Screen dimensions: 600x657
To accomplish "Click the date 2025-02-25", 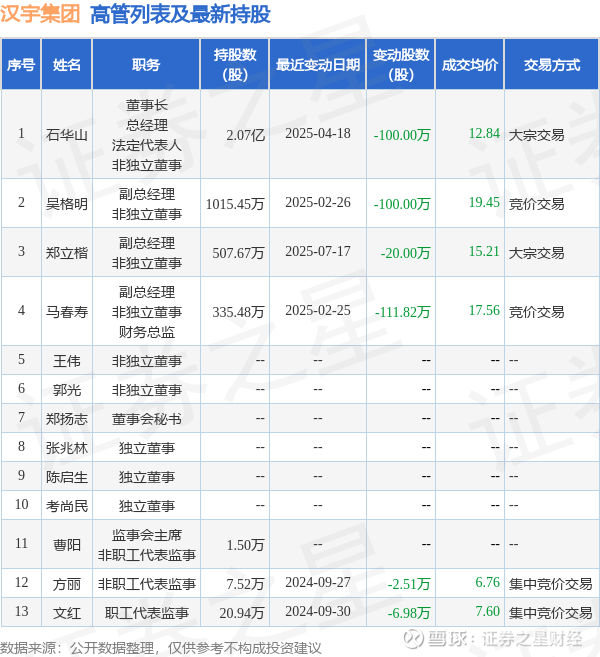I will (318, 310).
